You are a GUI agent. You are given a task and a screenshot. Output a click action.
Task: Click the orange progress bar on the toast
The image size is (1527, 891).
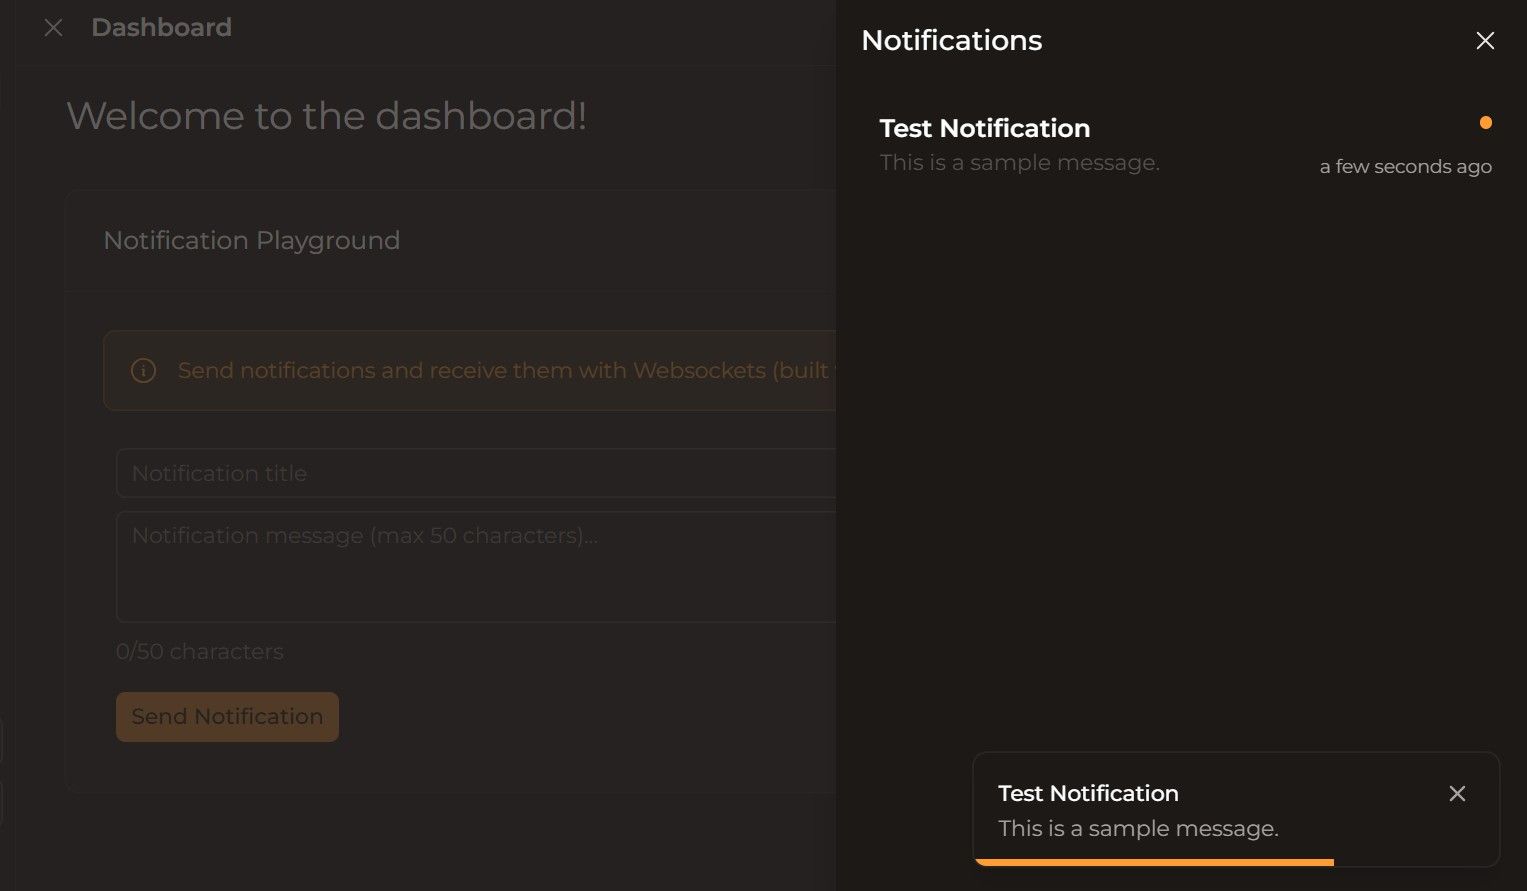coord(1155,862)
